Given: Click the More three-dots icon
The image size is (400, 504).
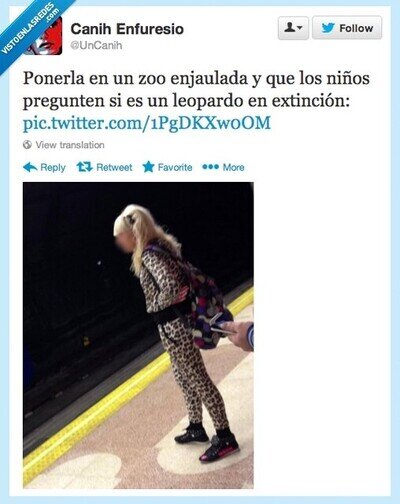Looking at the screenshot, I should click(x=210, y=167).
